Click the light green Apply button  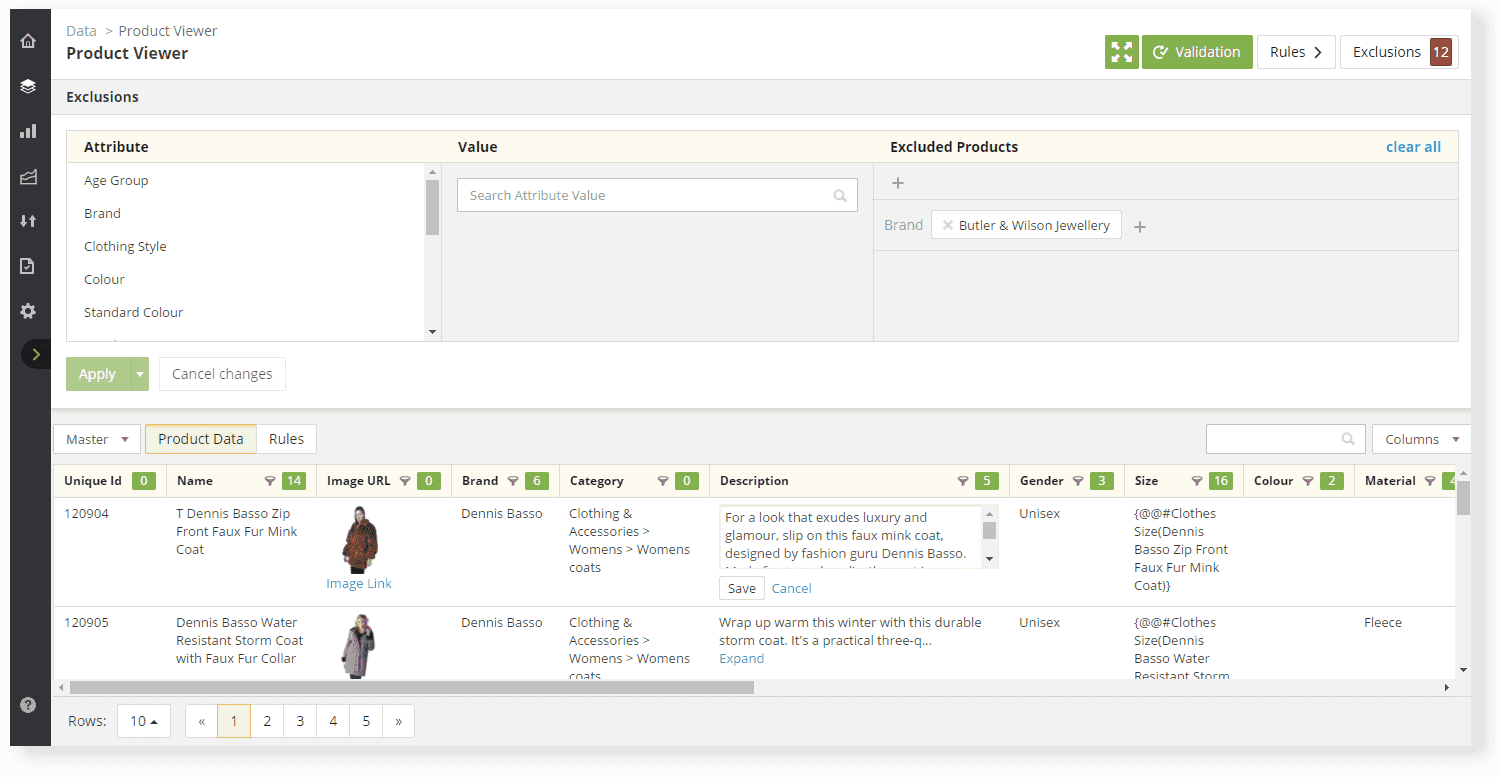pyautogui.click(x=98, y=374)
